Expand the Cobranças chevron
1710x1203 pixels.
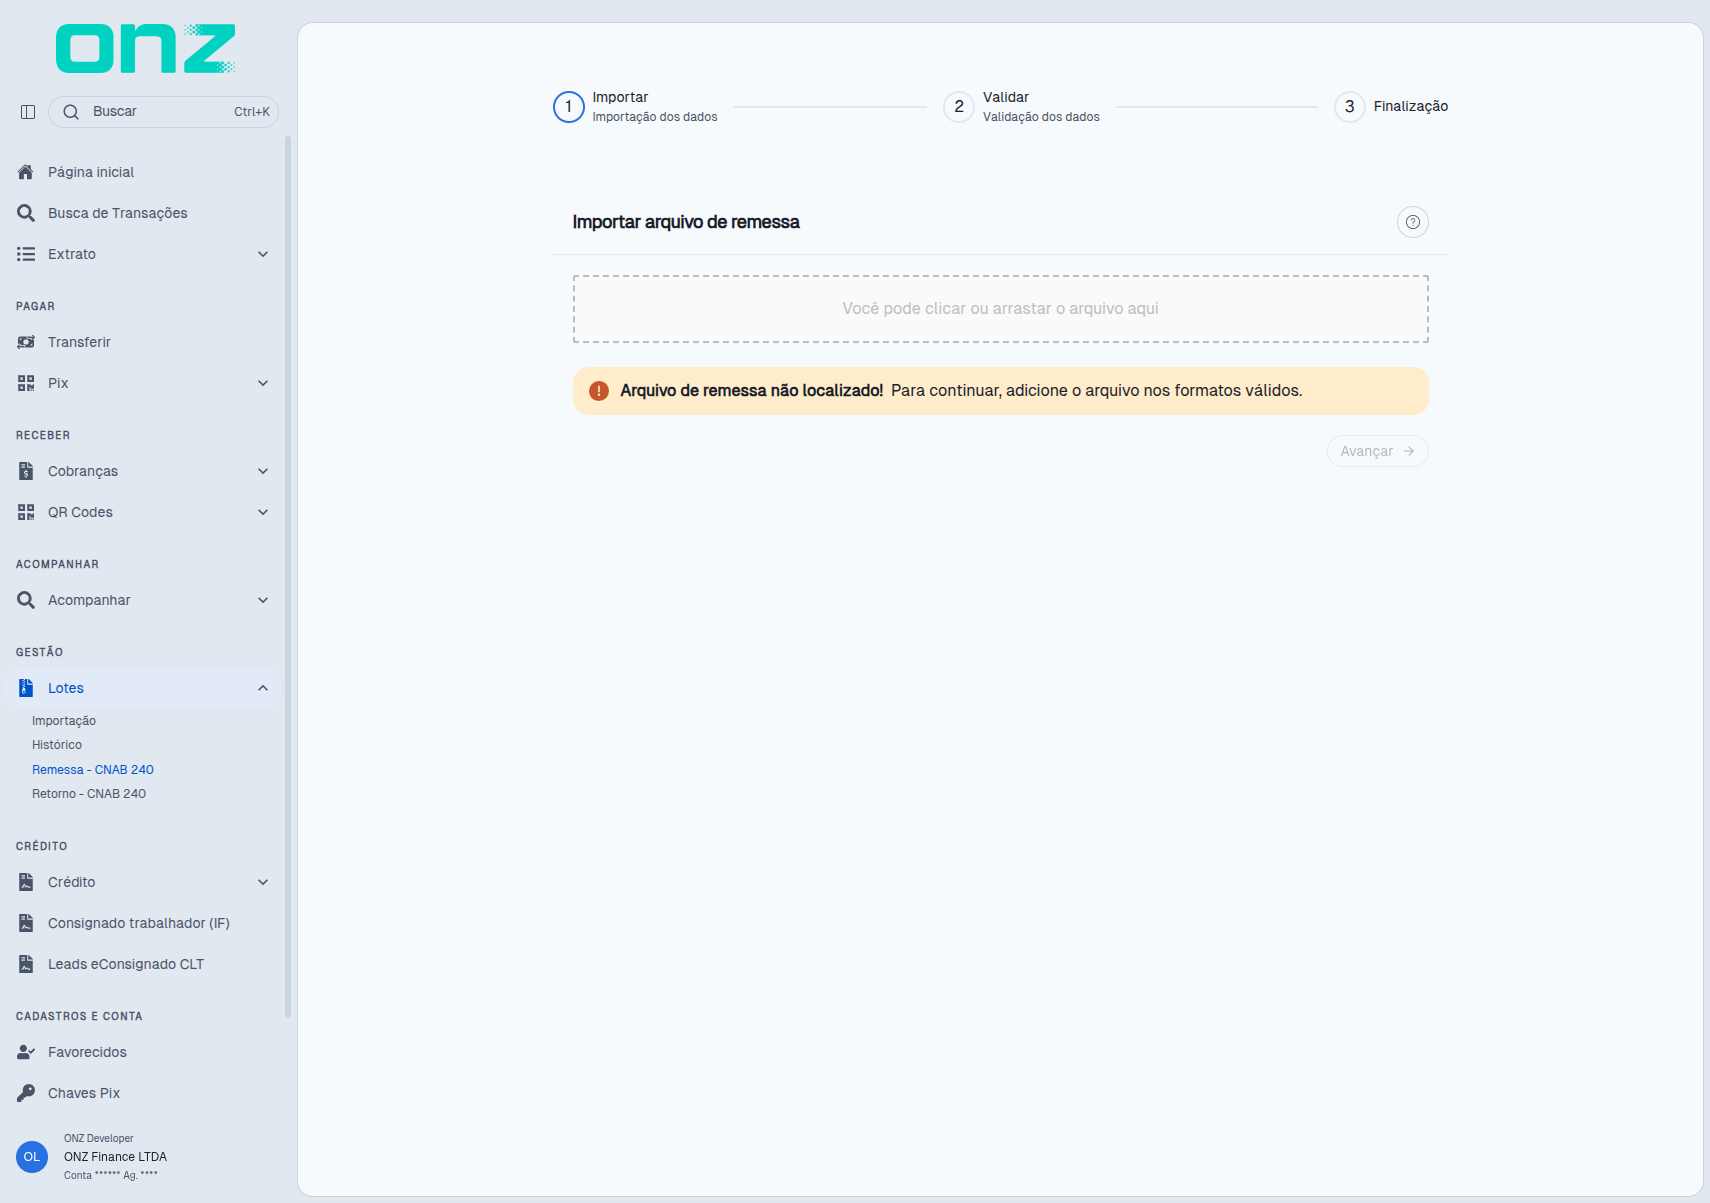[263, 471]
